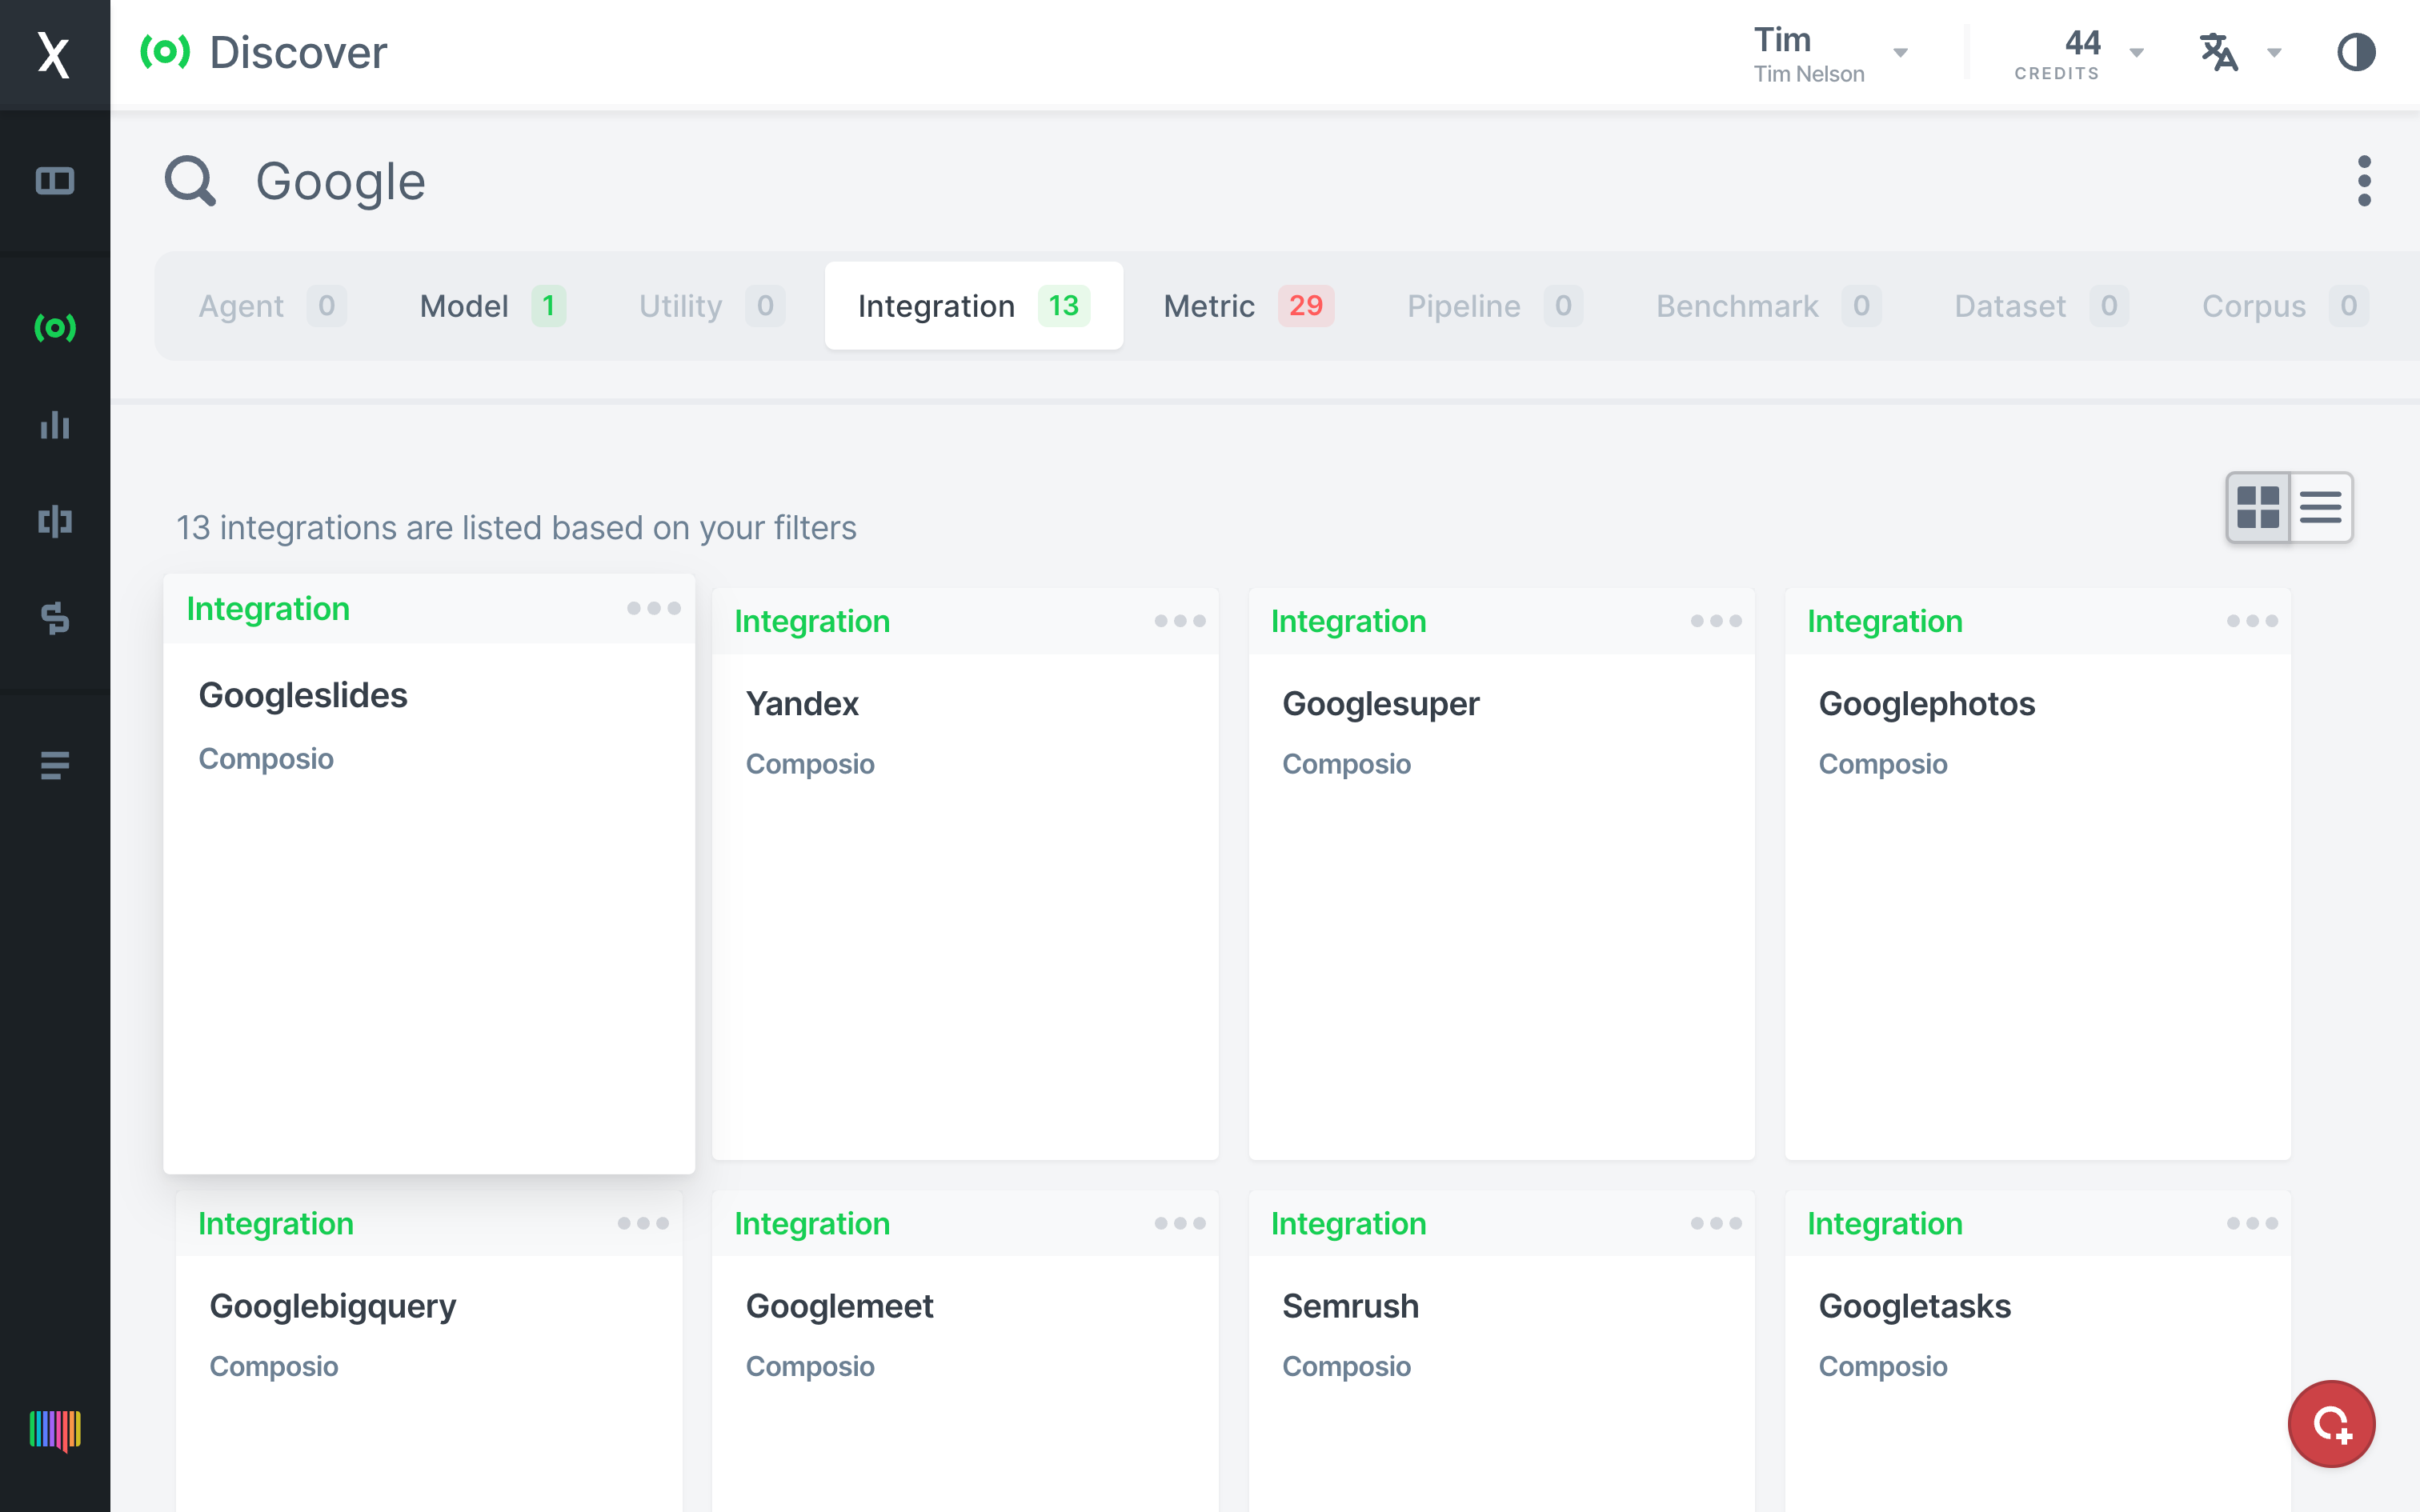Switch to the Metric tab

click(1246, 306)
